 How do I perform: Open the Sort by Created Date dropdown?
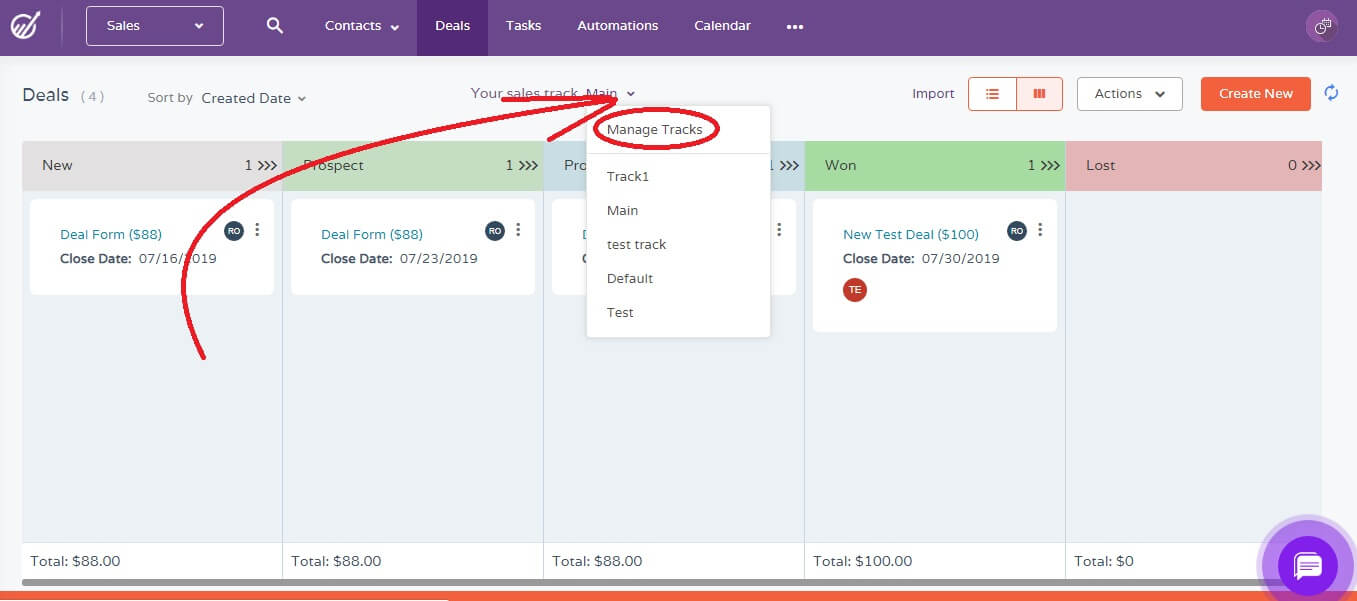[x=251, y=98]
